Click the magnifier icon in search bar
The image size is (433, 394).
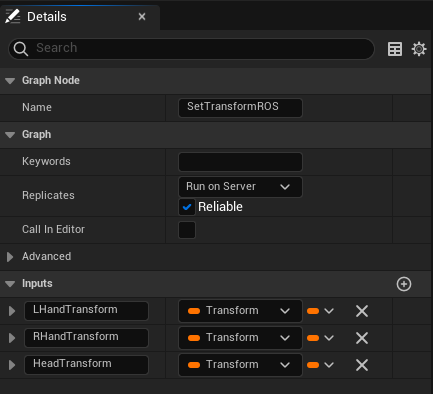21,49
